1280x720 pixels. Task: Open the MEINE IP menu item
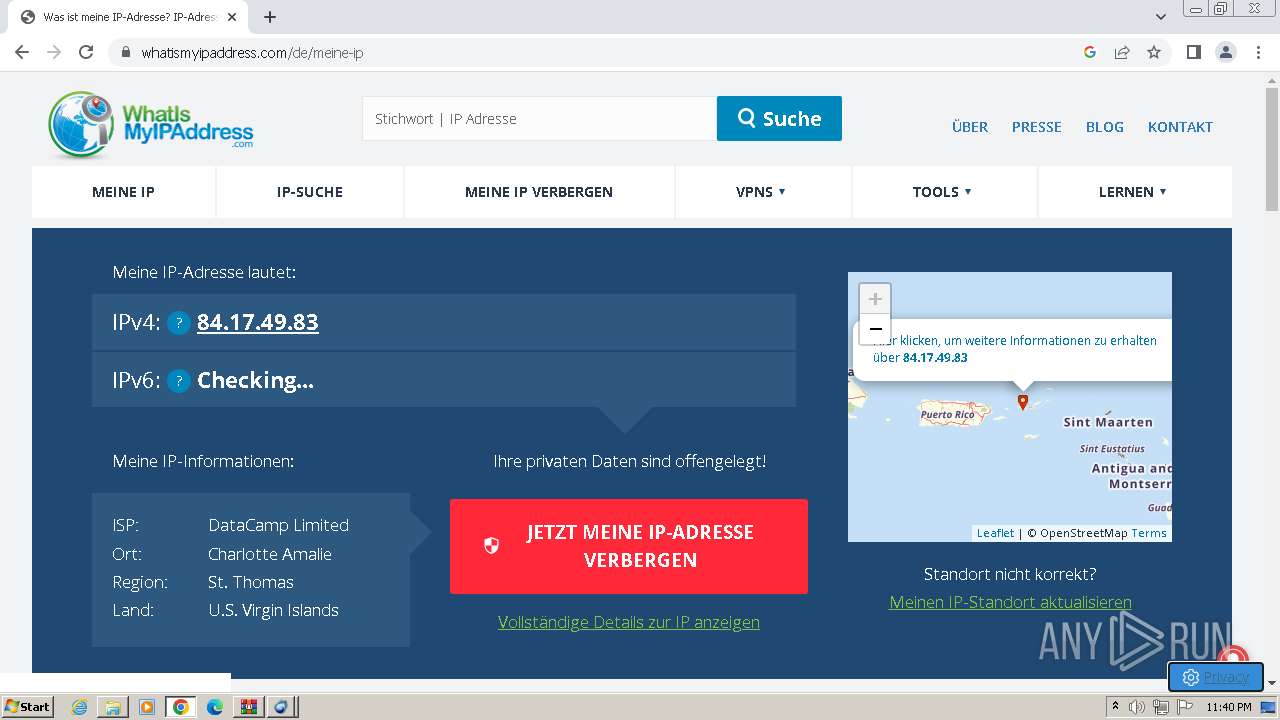(123, 192)
